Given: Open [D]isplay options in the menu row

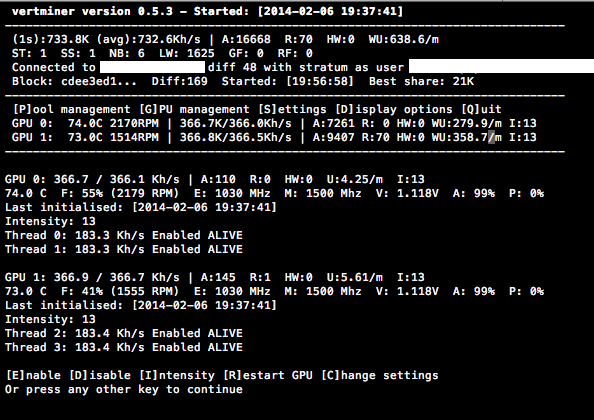Looking at the screenshot, I should pos(394,109).
